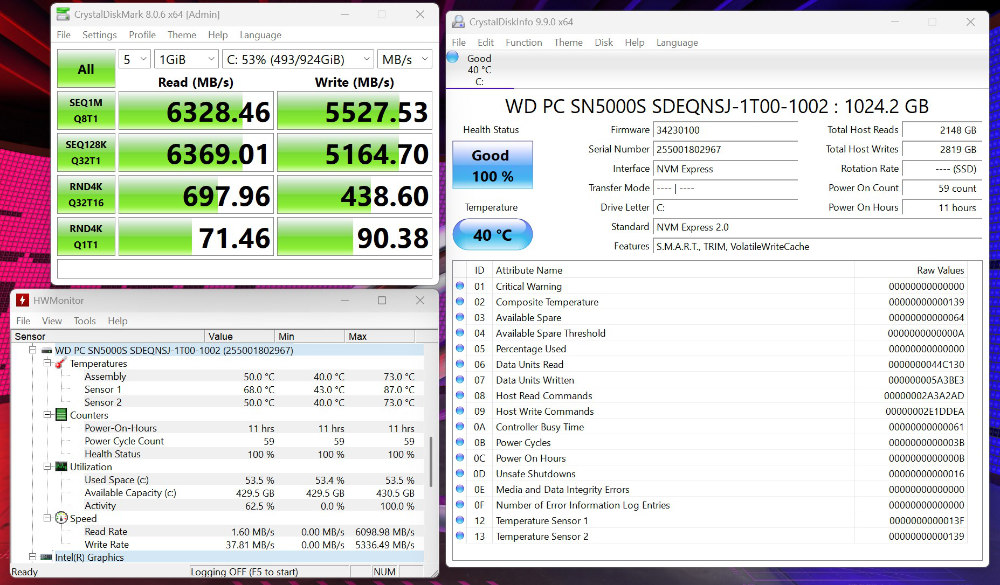Open HWMonitor View menu
Image resolution: width=1000 pixels, height=585 pixels.
pos(52,320)
